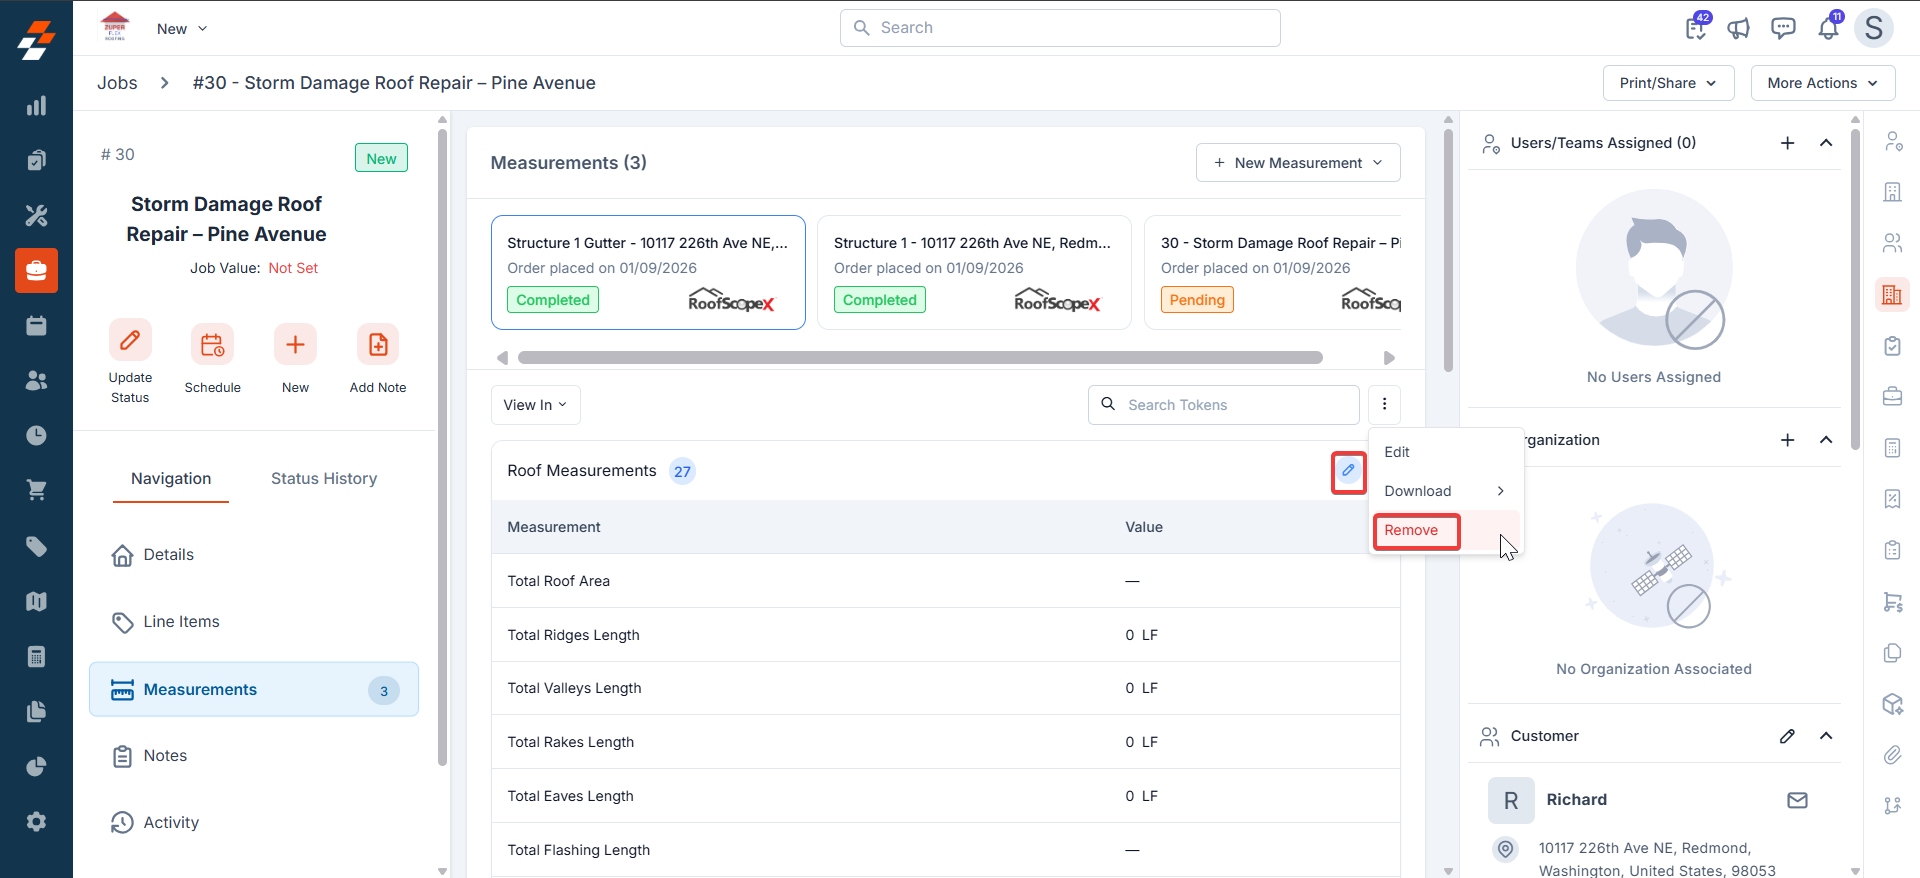Open the New dropdown in top bar
This screenshot has width=1920, height=878.
point(182,29)
